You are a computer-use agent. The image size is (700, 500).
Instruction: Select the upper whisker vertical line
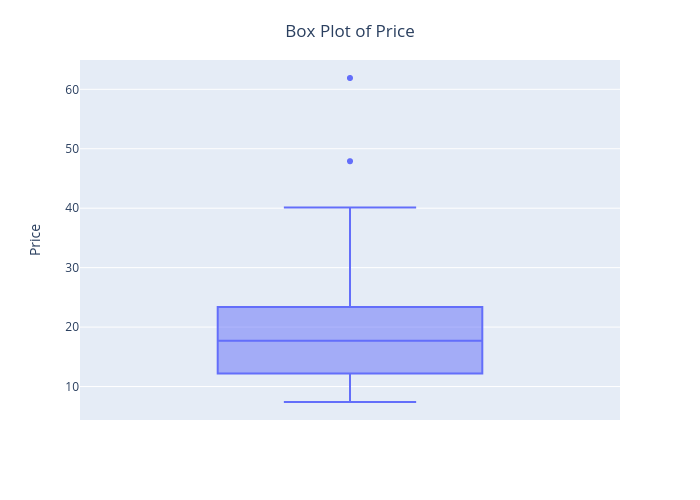[x=350, y=257]
